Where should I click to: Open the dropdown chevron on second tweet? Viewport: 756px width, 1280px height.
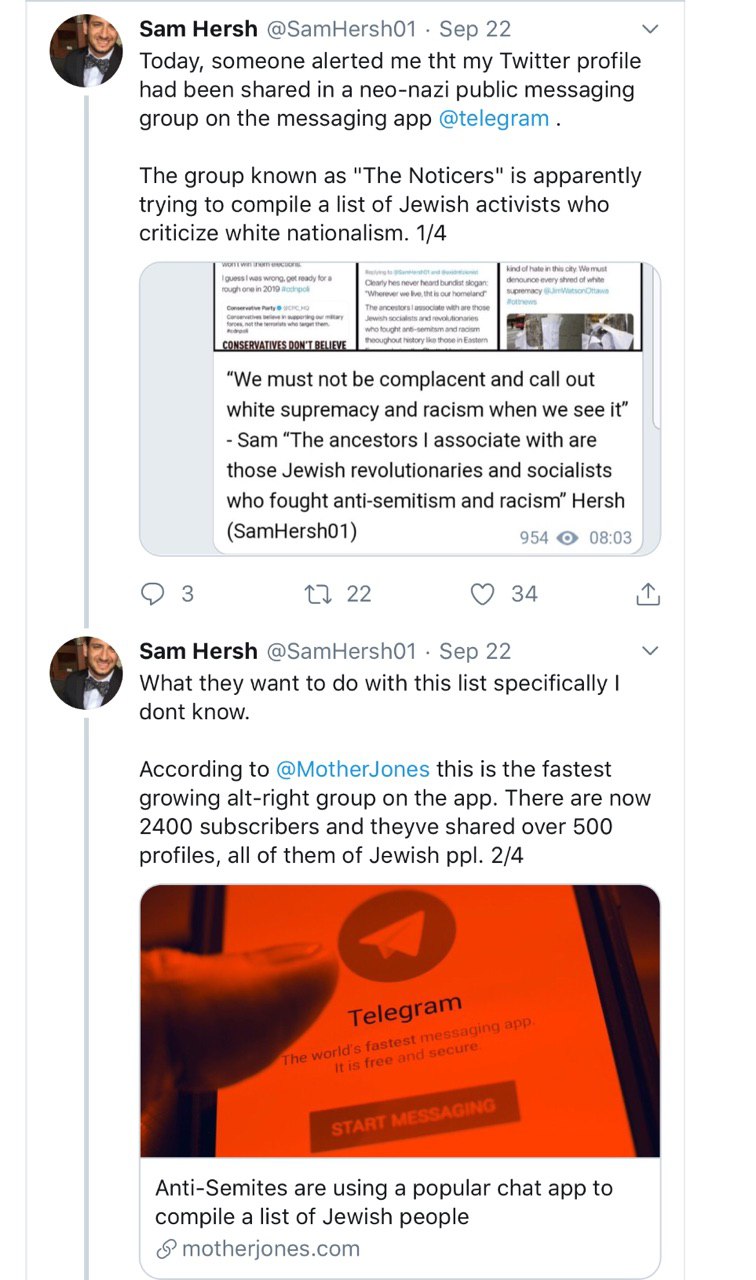coord(649,652)
